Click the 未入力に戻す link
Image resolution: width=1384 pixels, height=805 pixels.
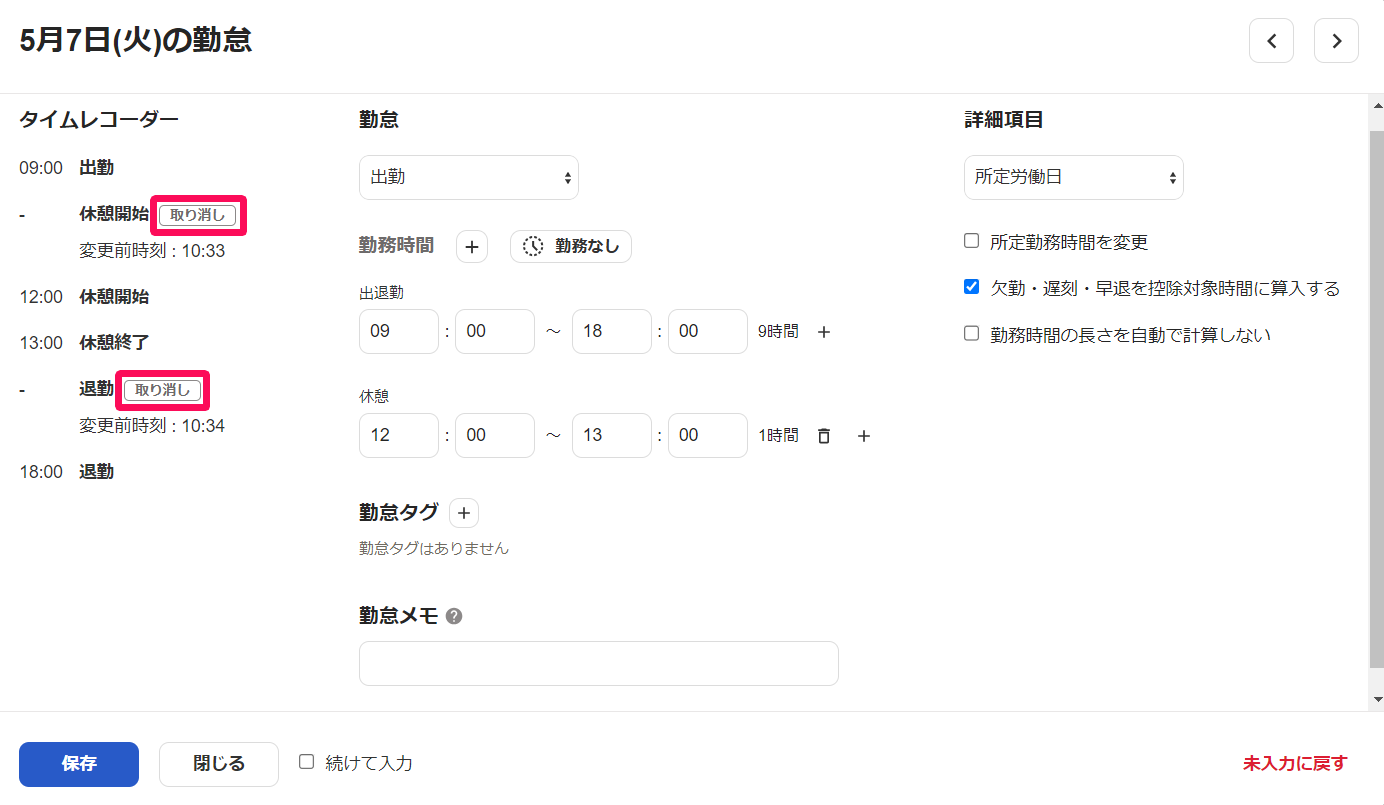[1295, 764]
